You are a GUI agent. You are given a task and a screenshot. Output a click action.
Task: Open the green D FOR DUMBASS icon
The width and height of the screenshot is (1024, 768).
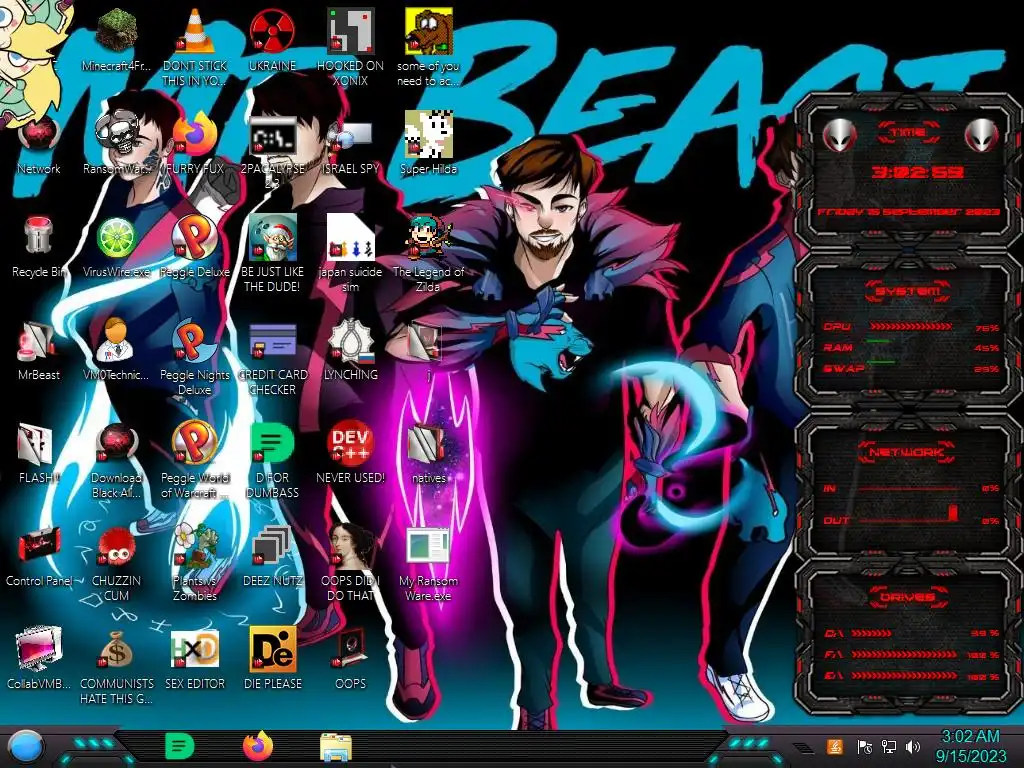click(272, 443)
